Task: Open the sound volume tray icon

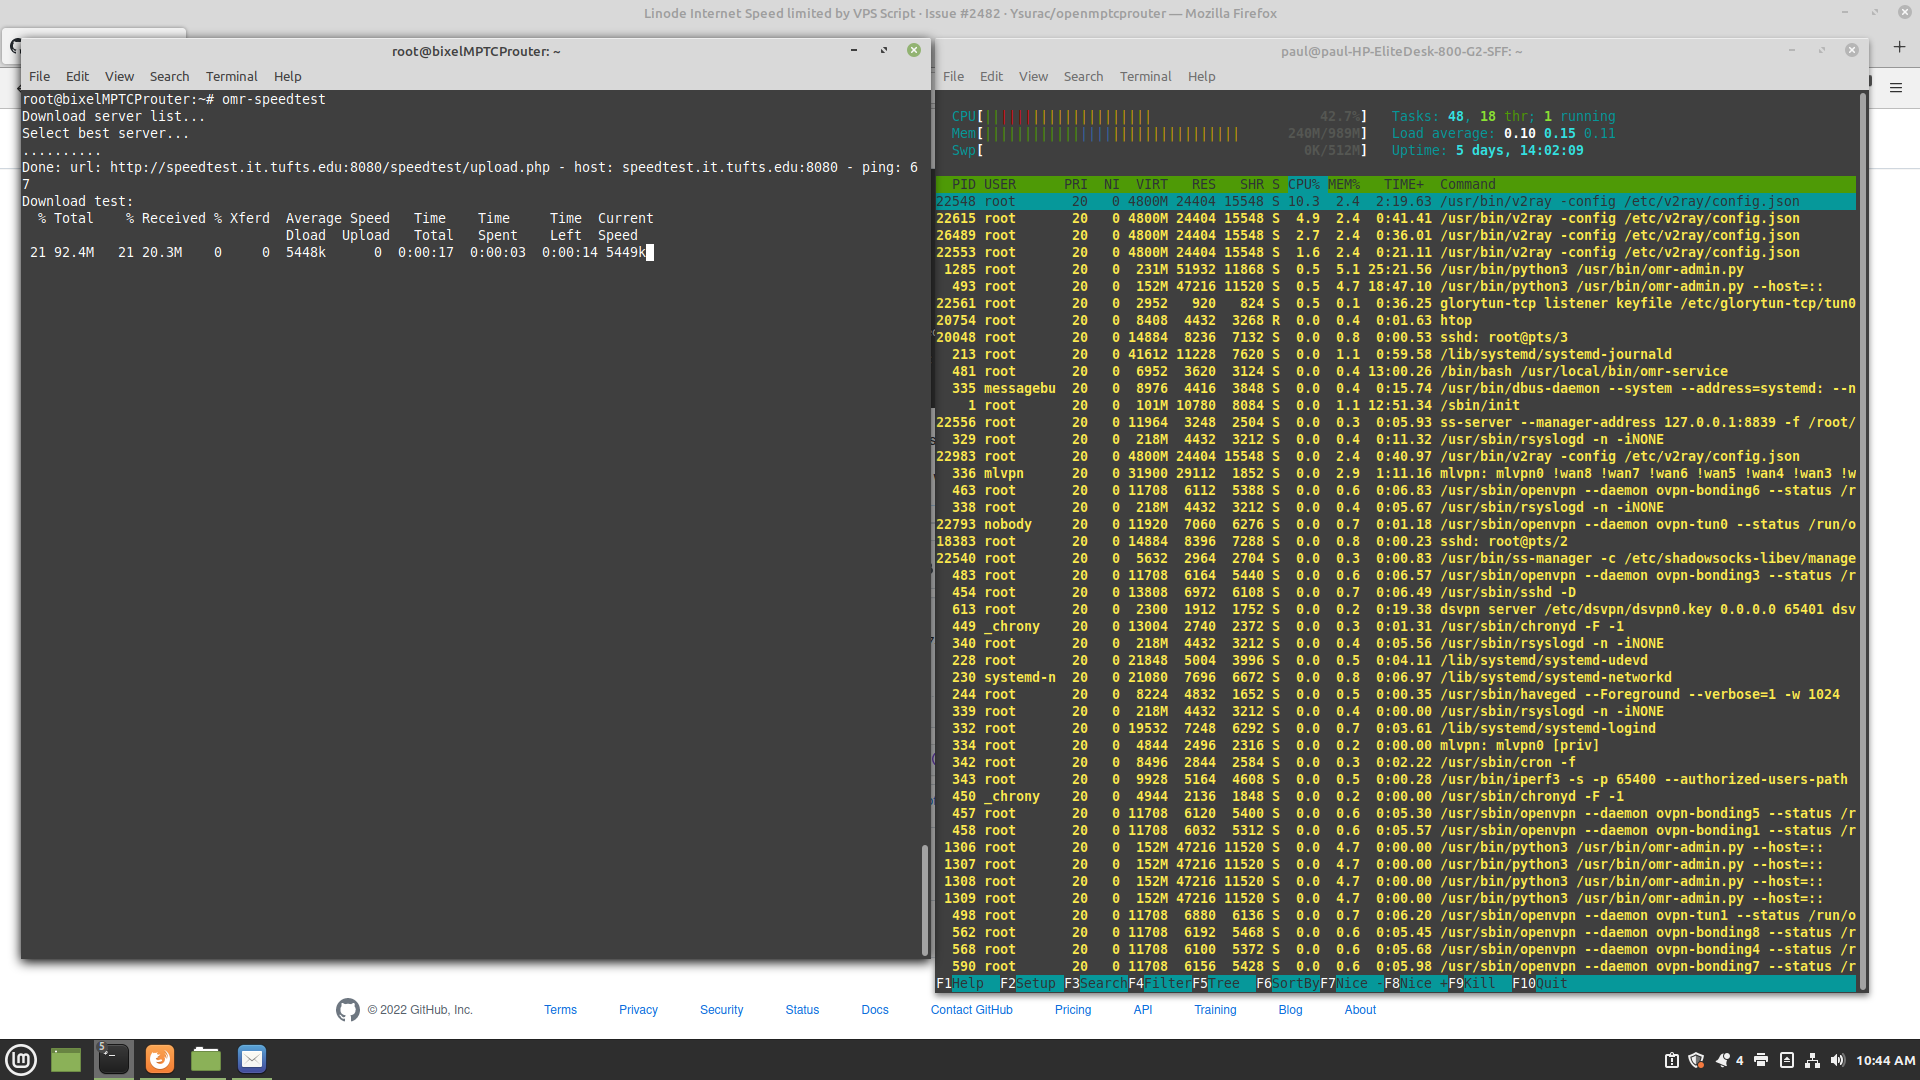Action: (x=1837, y=1060)
